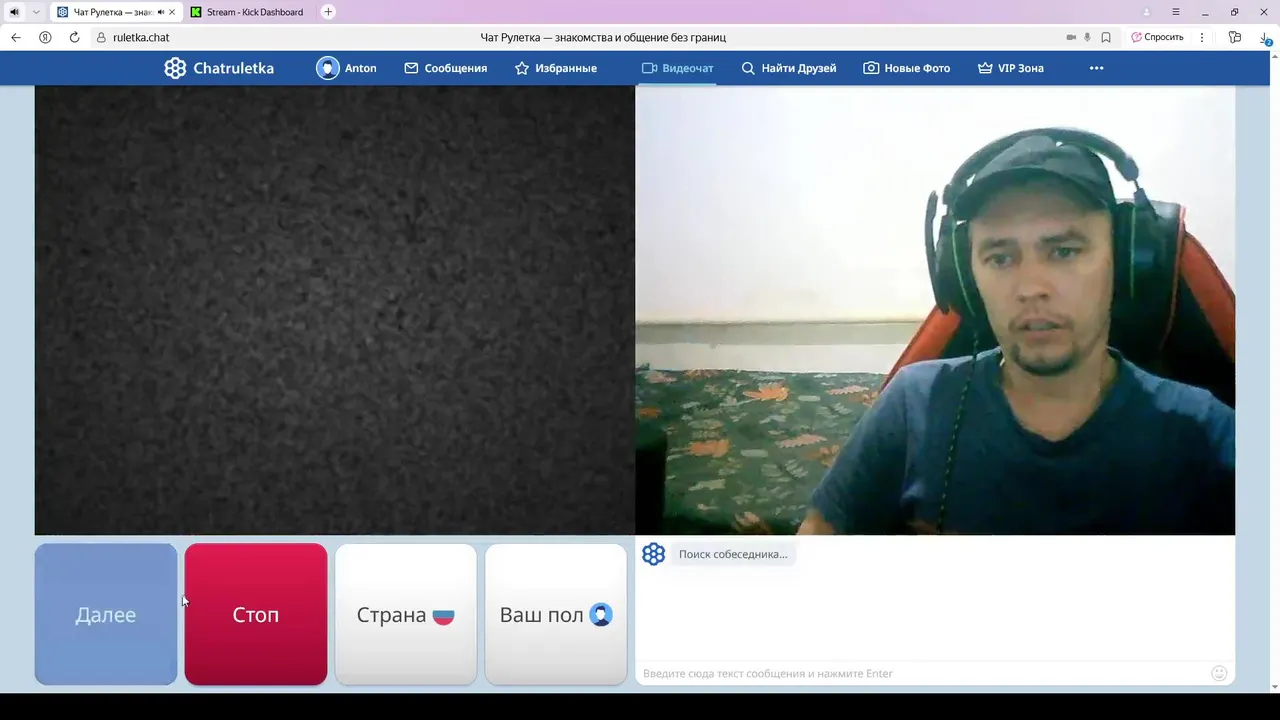Go back with browser back arrow

tap(16, 37)
